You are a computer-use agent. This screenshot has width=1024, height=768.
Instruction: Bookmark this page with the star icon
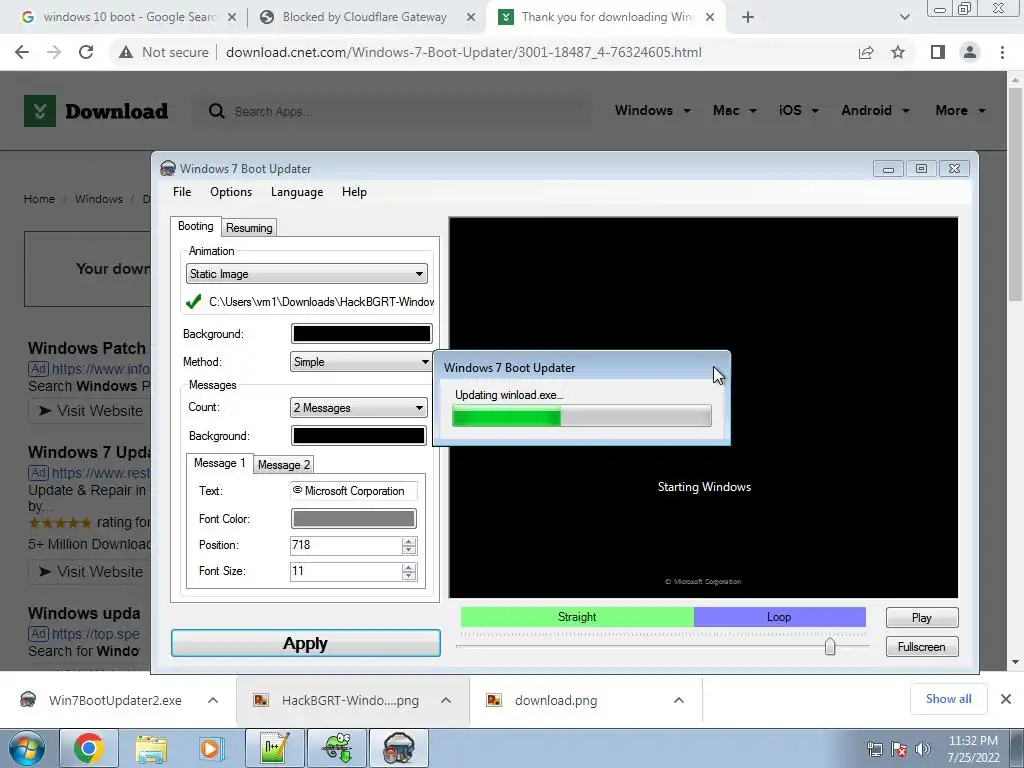898,52
